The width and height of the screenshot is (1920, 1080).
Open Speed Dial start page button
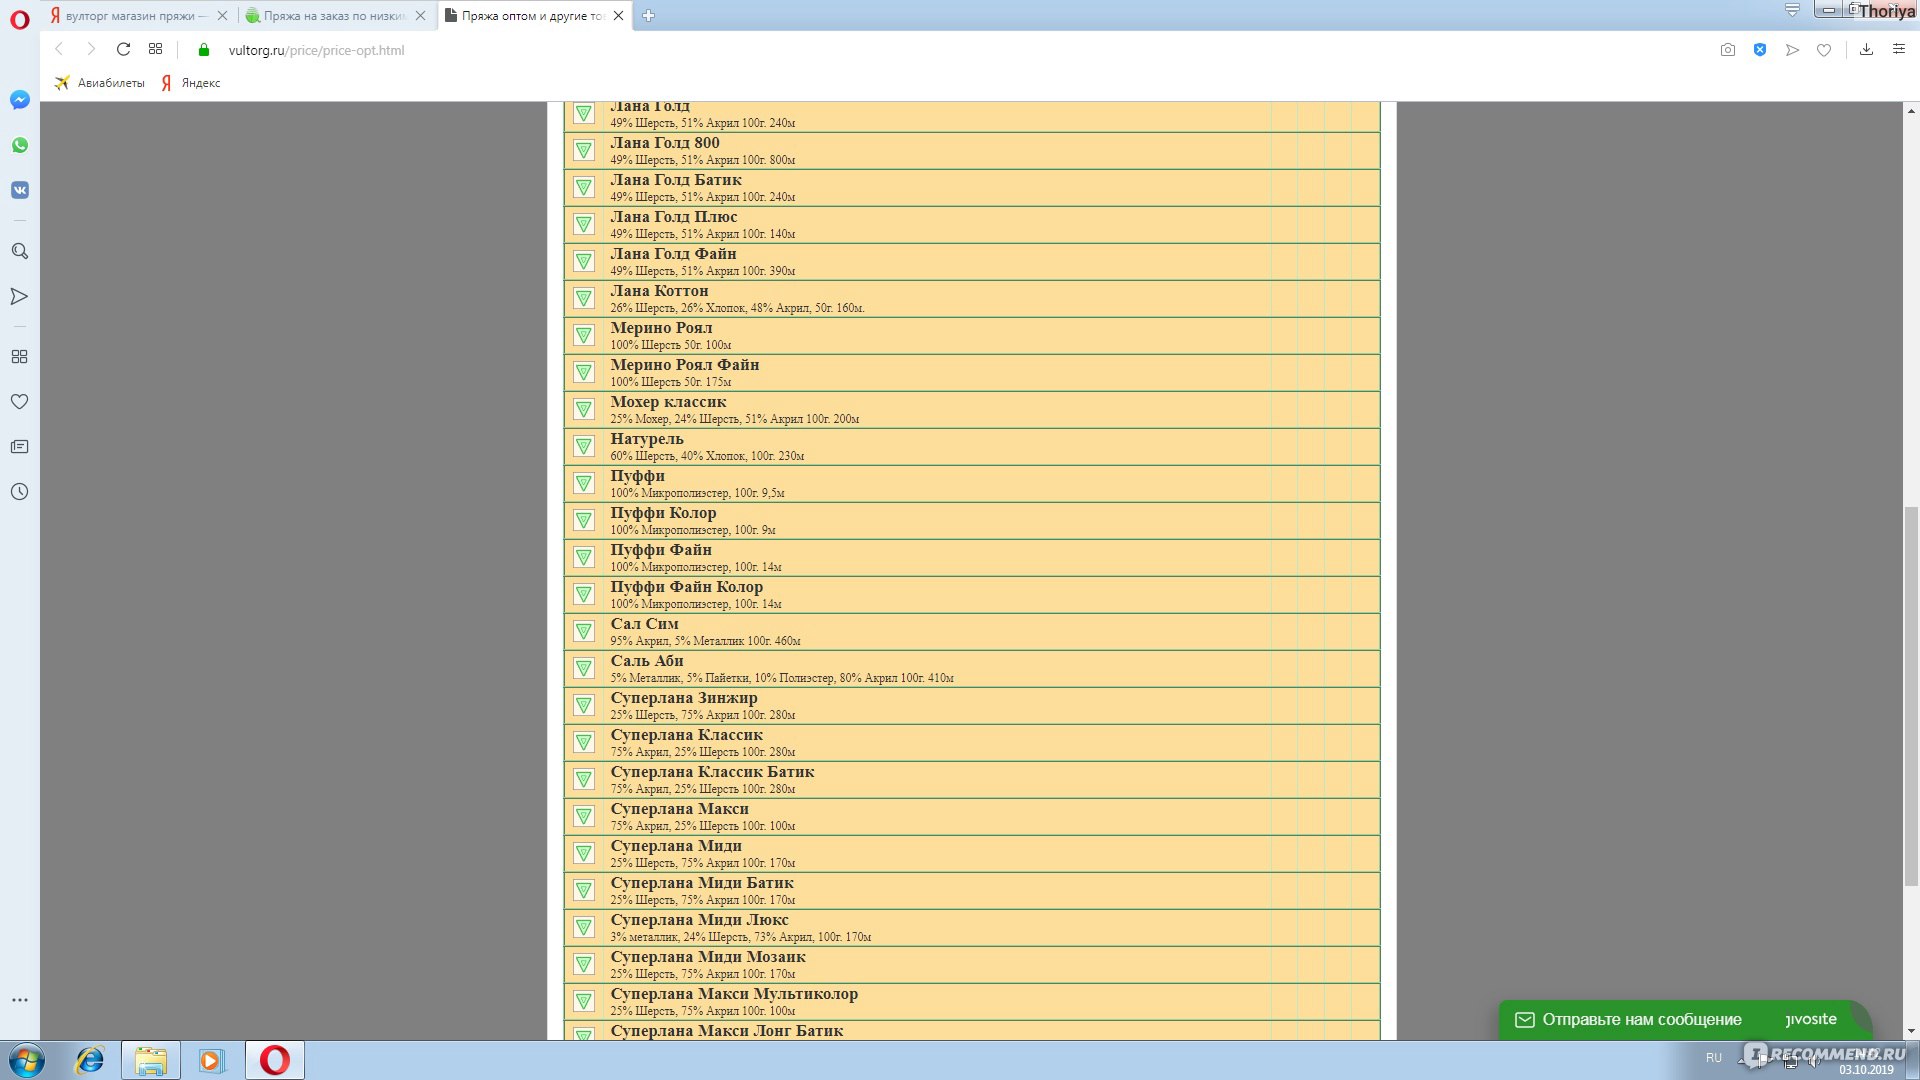click(x=155, y=49)
